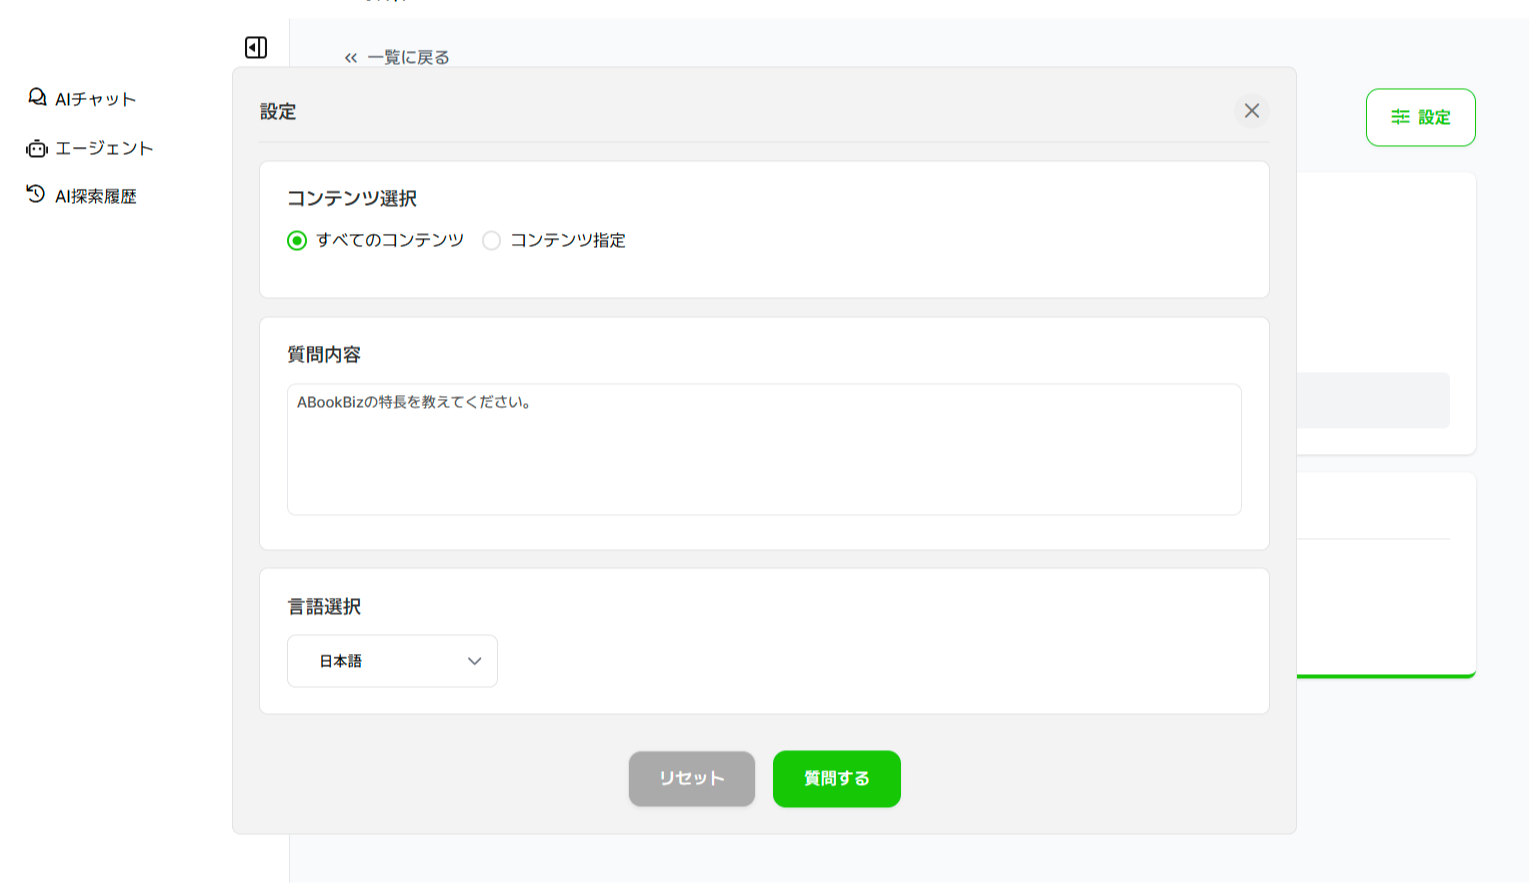Viewport: 1529px width, 884px height.
Task: Click into the 質問内容 text area
Action: 764,450
